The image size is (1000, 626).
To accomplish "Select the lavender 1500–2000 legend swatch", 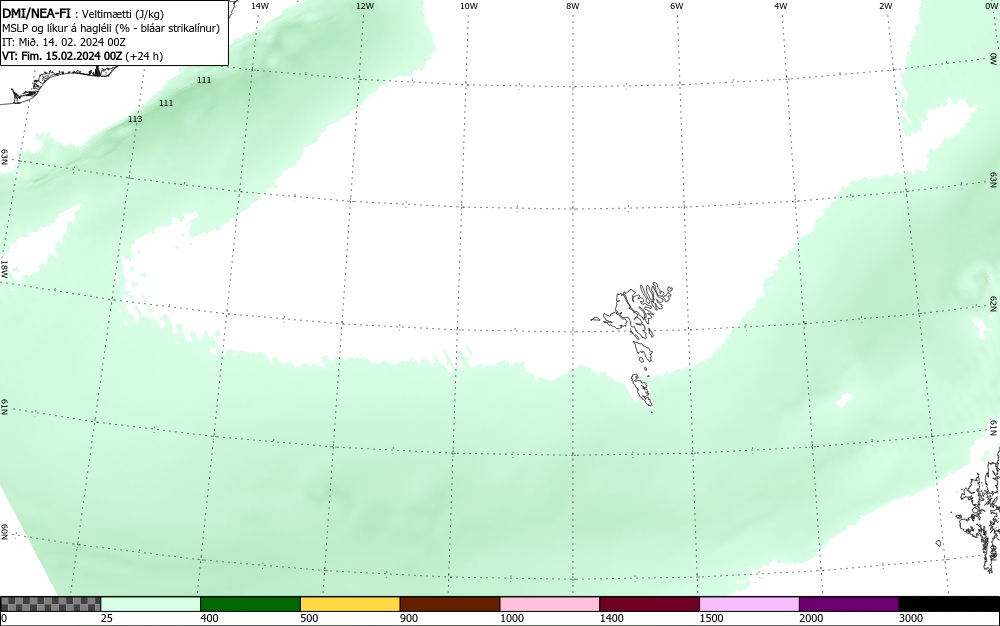I will (x=749, y=604).
